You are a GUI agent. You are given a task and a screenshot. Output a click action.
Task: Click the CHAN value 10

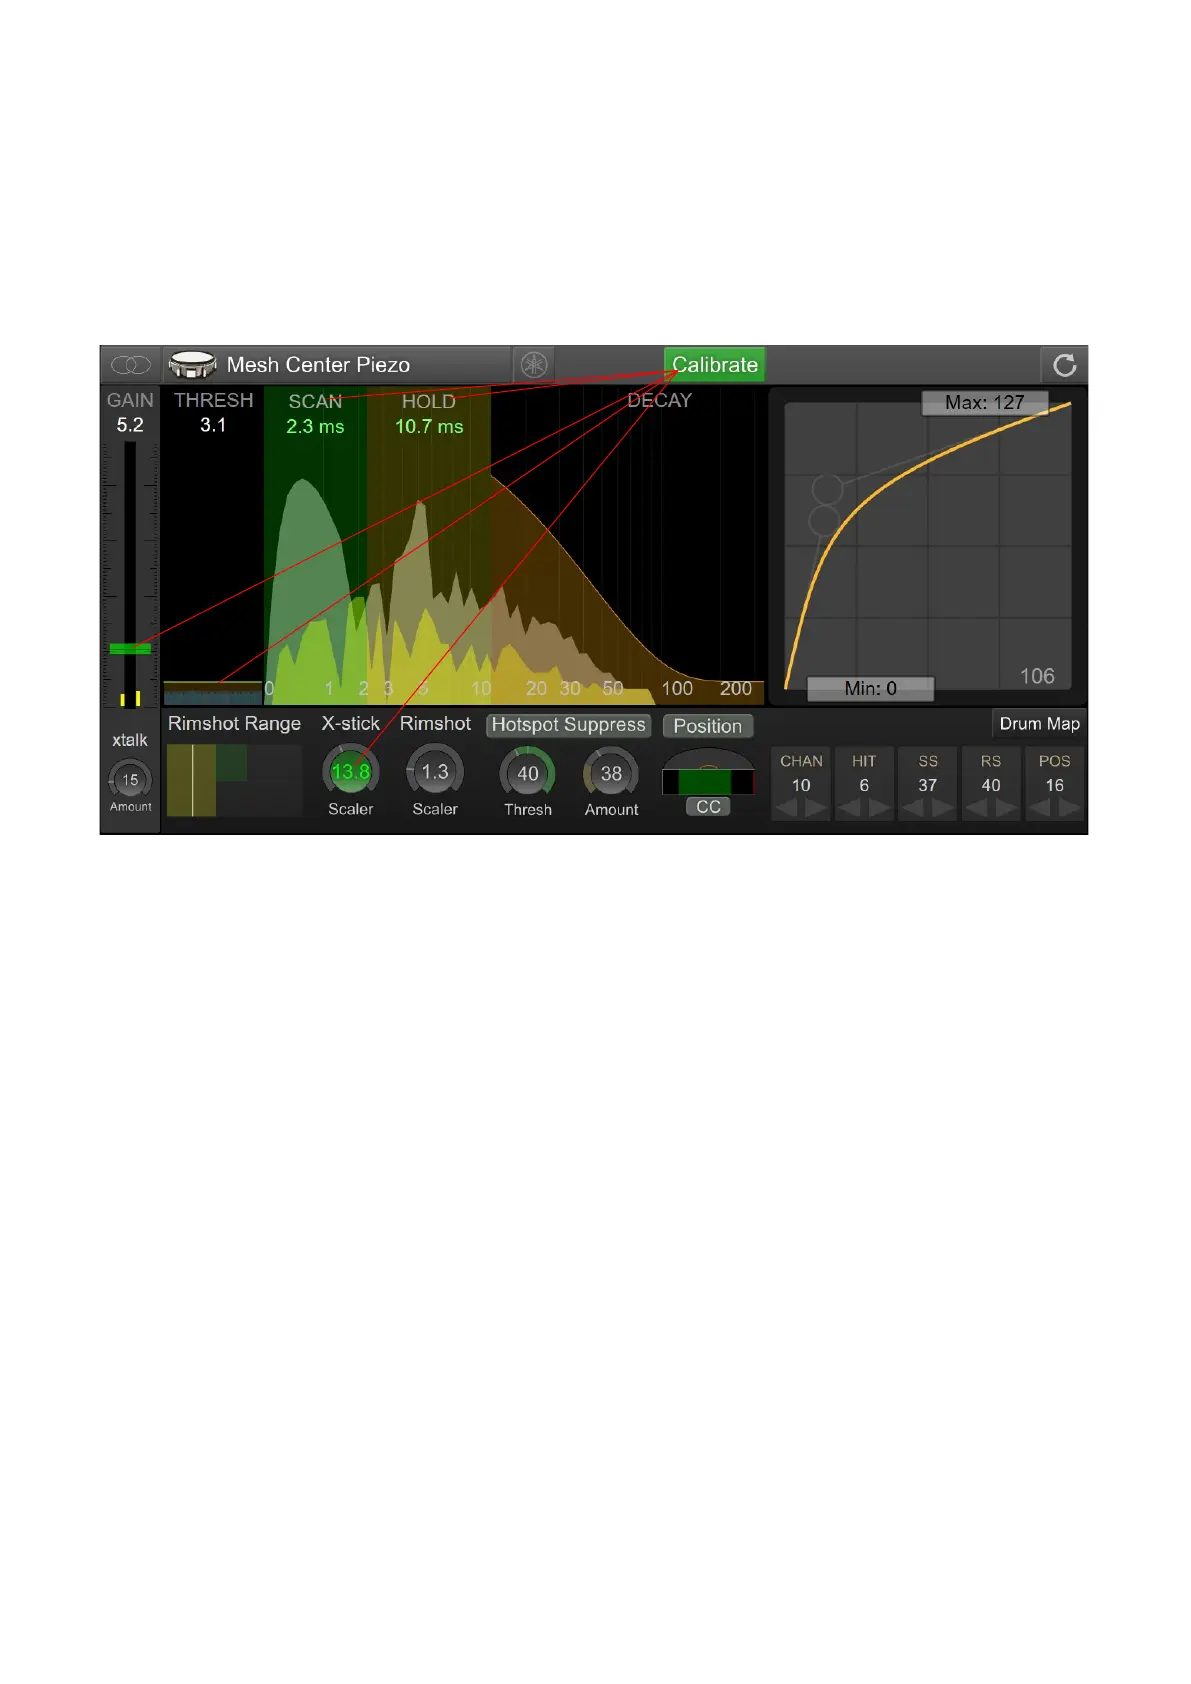pos(801,786)
